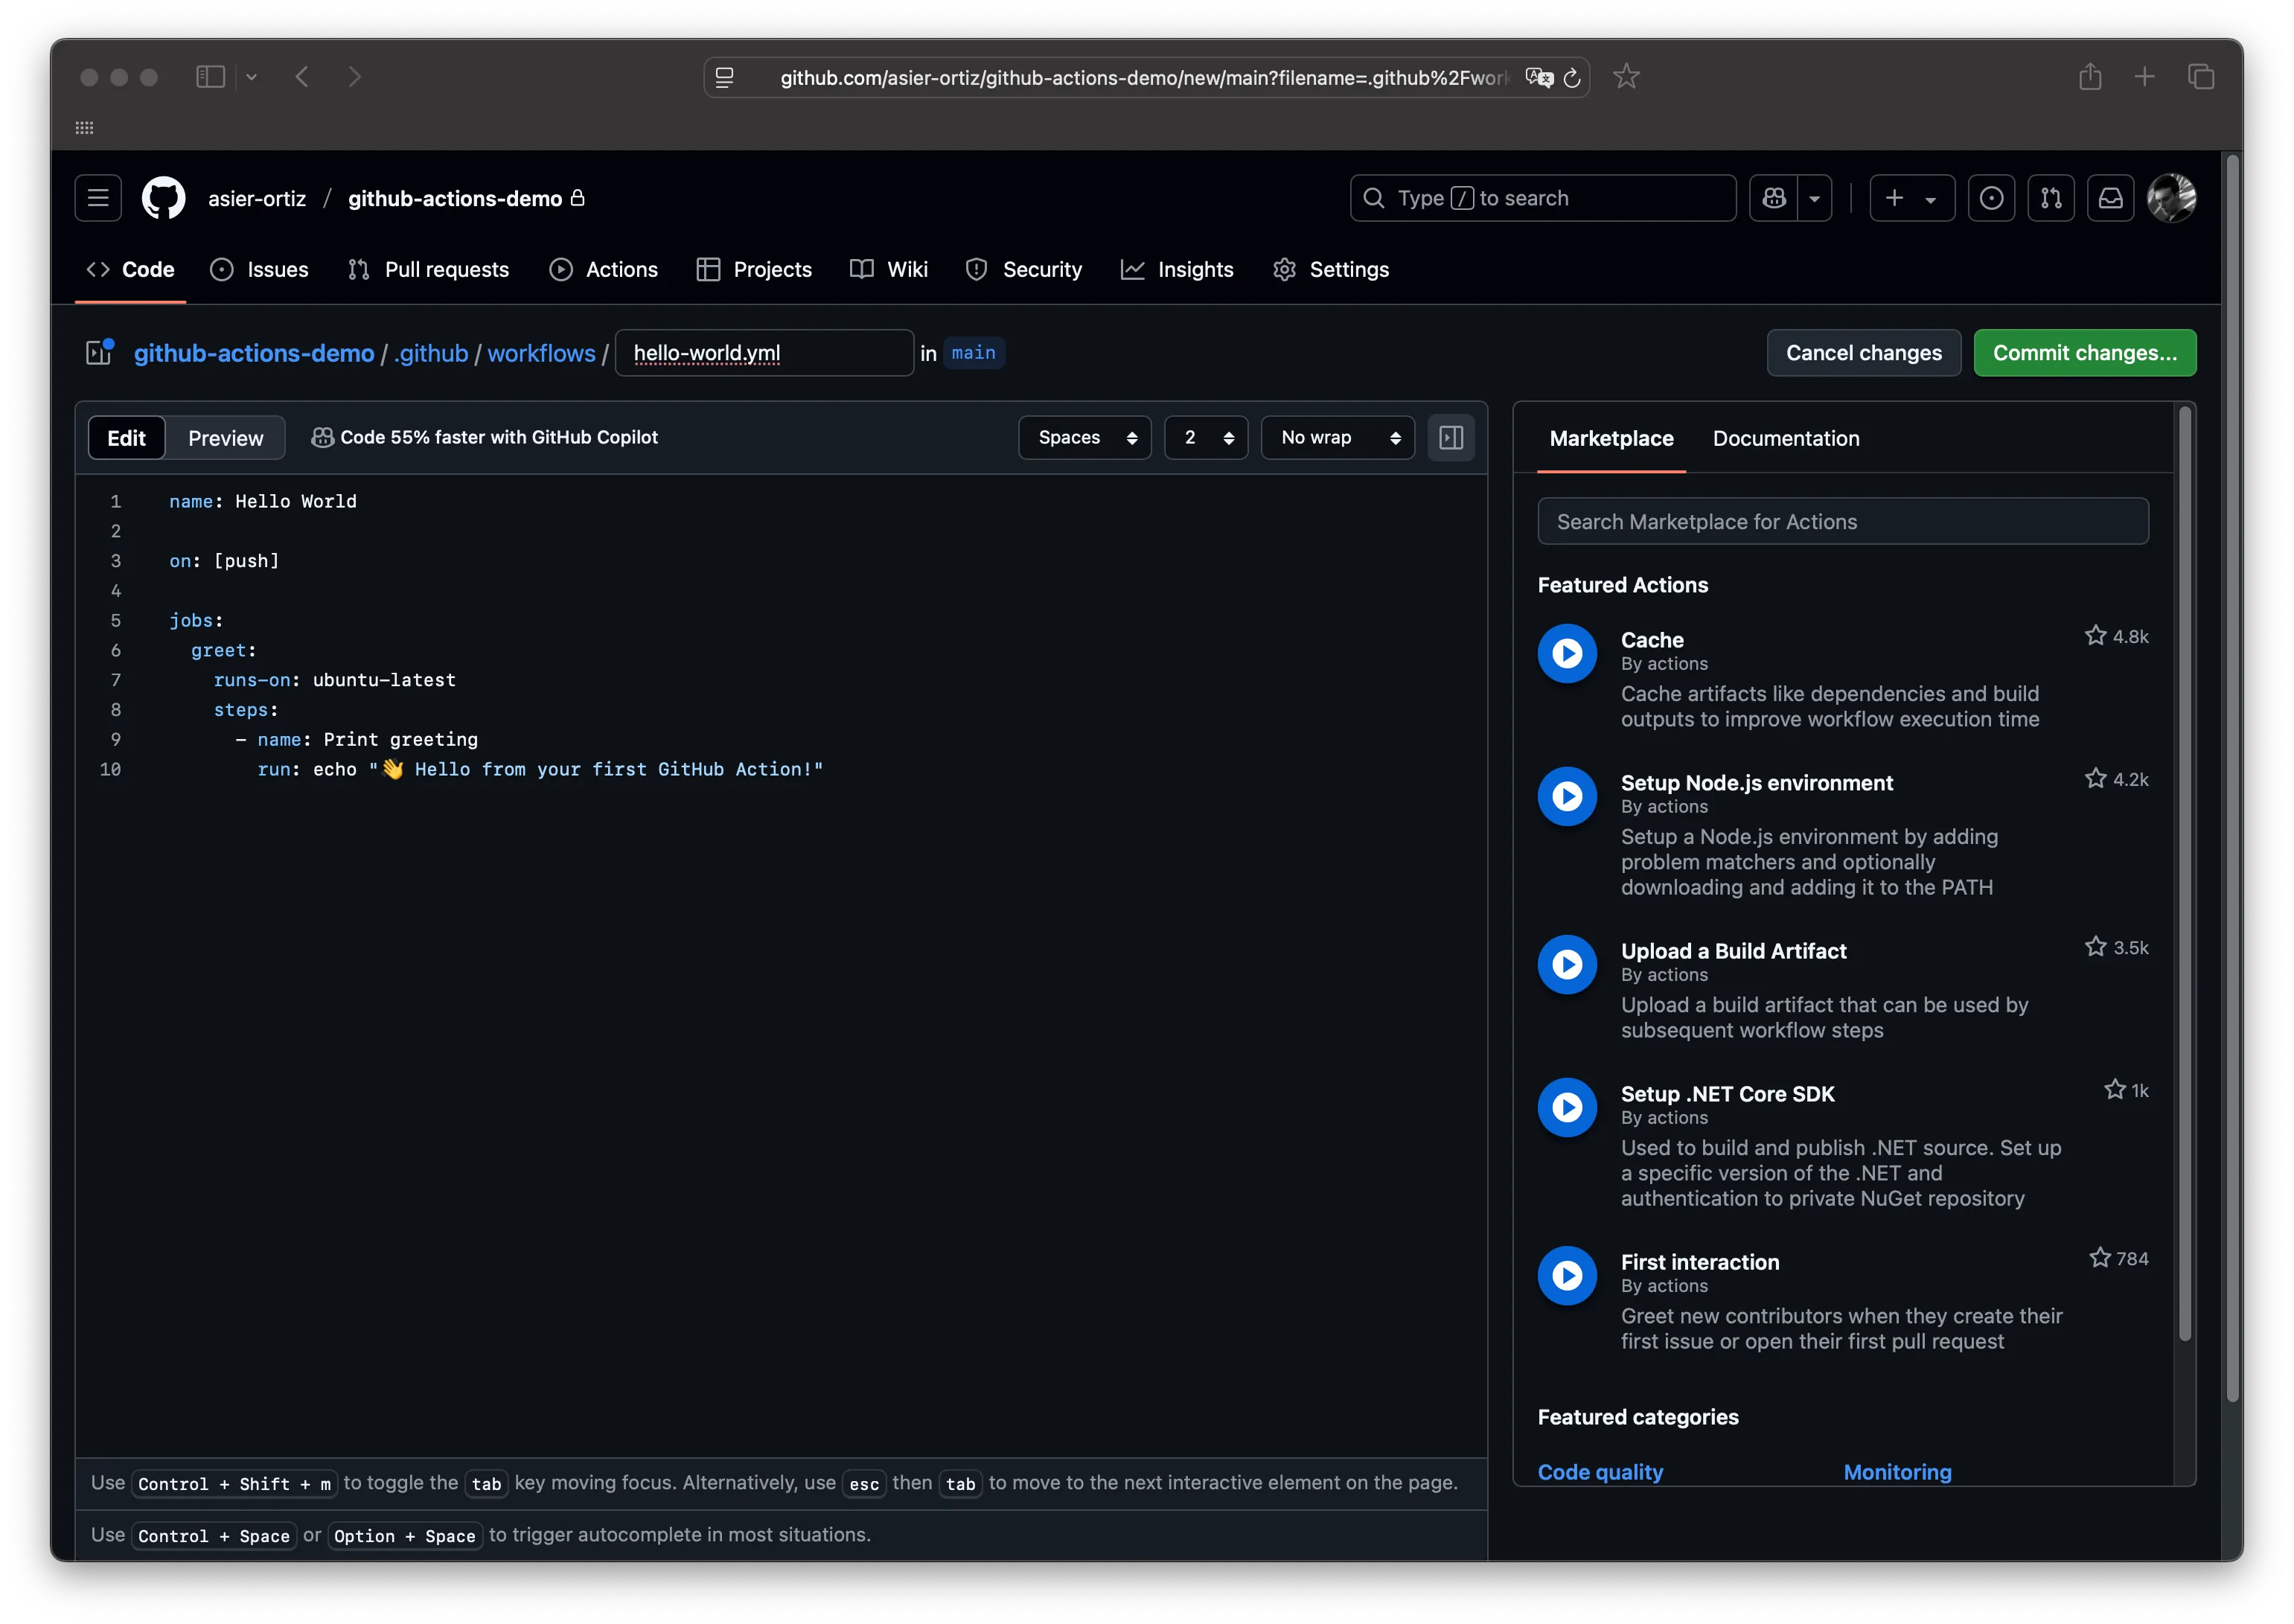The width and height of the screenshot is (2294, 1624).
Task: Click the Marketplace panel scrollbar
Action: pos(2184,873)
